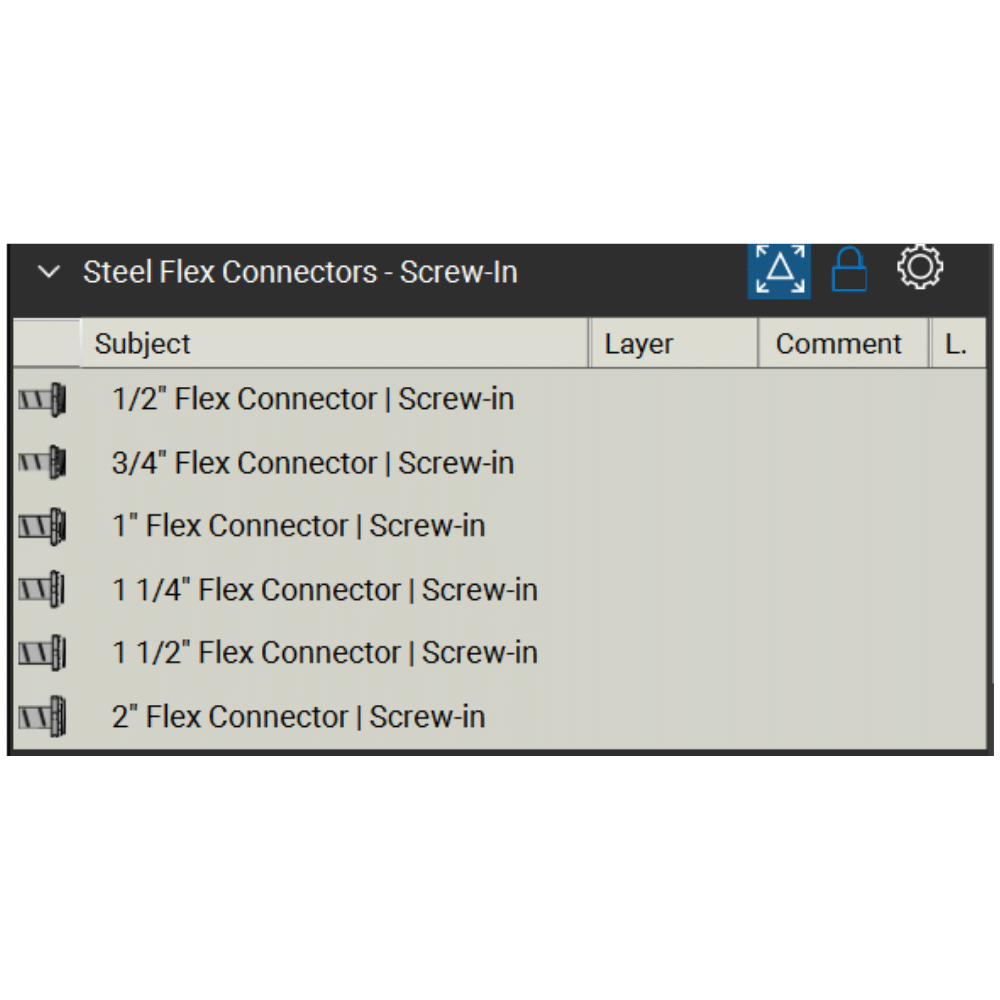
Task: Choose 1" Flex Connector | Screw-in label
Action: (299, 526)
